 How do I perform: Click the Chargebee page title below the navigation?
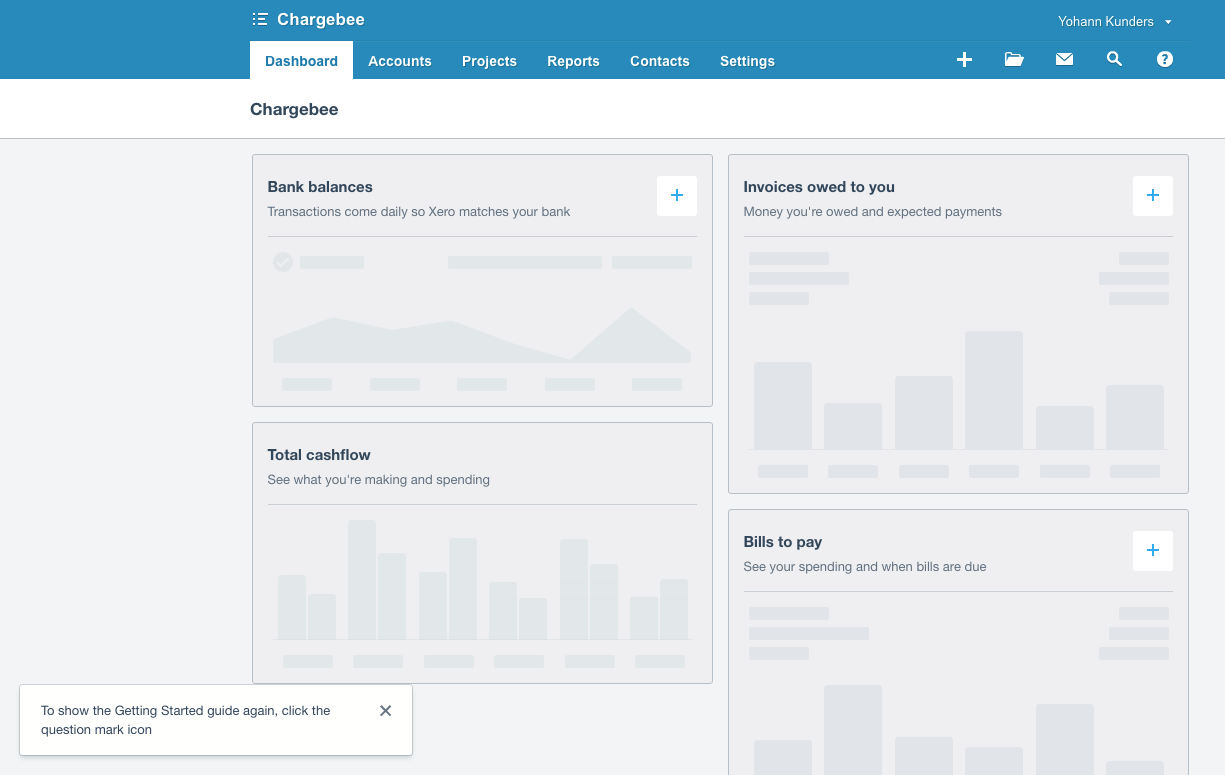click(x=294, y=109)
